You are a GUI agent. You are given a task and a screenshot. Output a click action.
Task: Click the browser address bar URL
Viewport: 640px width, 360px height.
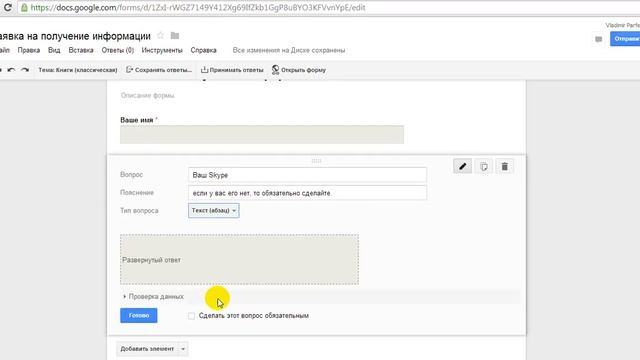(198, 7)
